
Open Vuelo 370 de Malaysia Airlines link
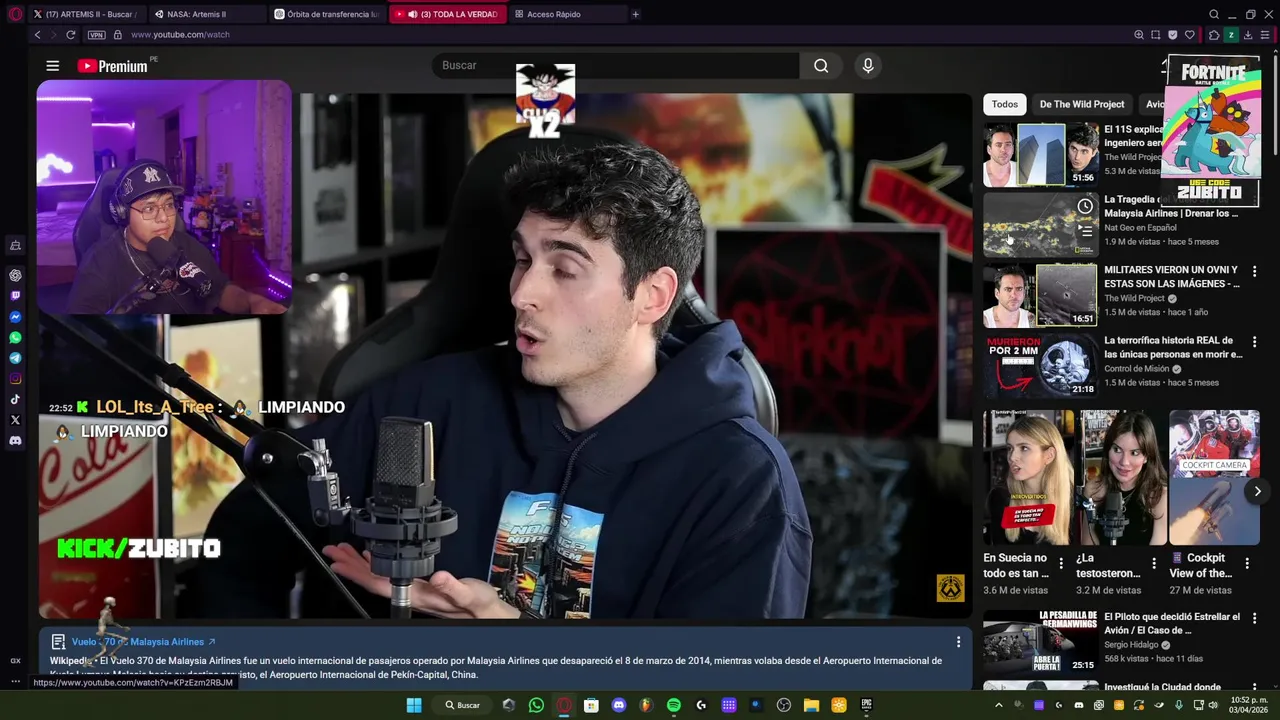[x=143, y=642]
